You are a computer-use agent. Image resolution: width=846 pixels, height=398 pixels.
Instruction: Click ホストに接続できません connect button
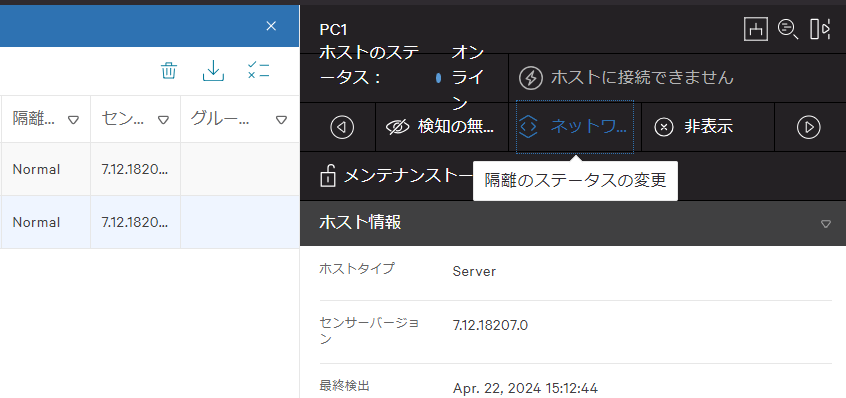[626, 78]
